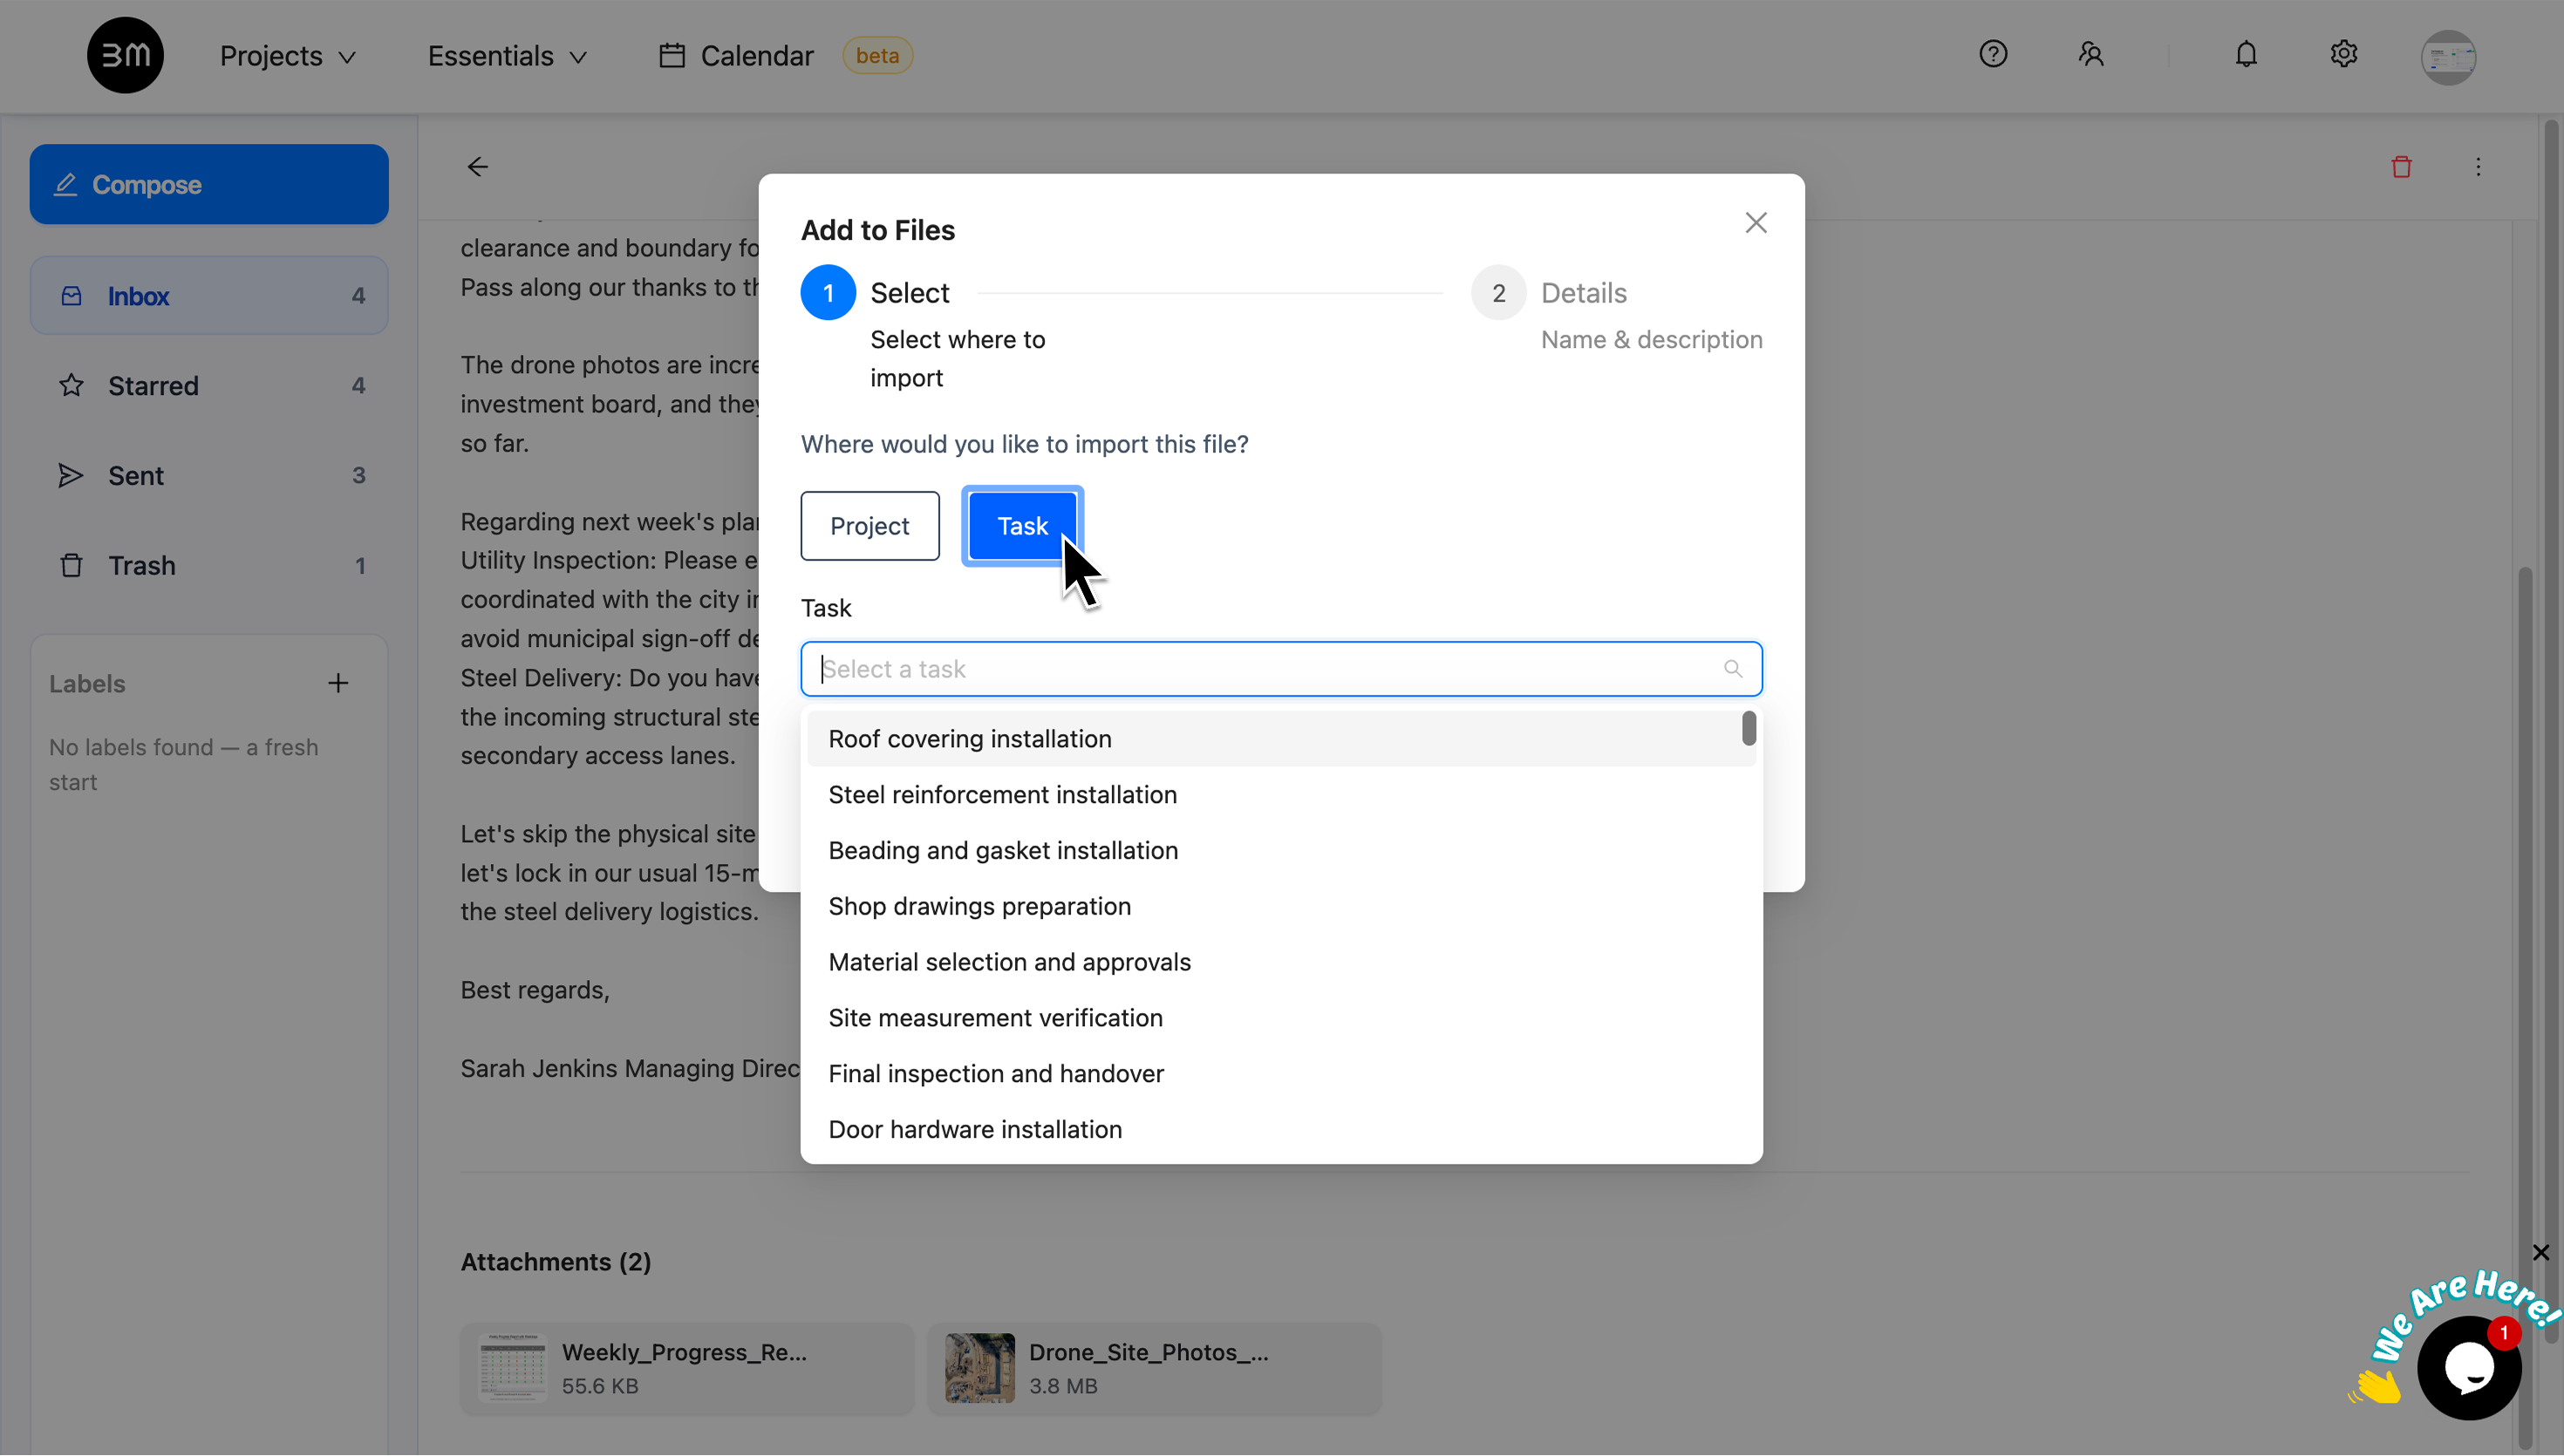Select Door hardware installation task
This screenshot has width=2564, height=1456.
[1281, 1129]
